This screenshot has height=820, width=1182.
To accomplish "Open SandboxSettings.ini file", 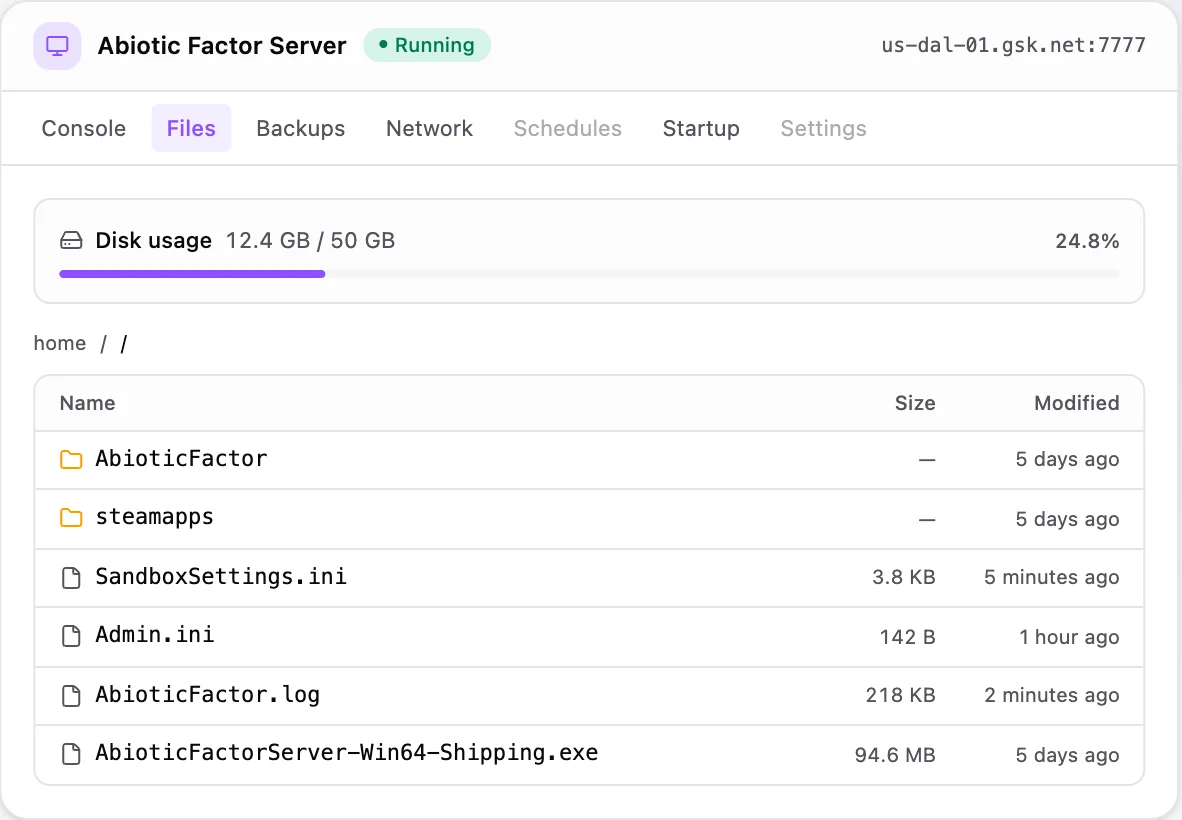I will (221, 577).
